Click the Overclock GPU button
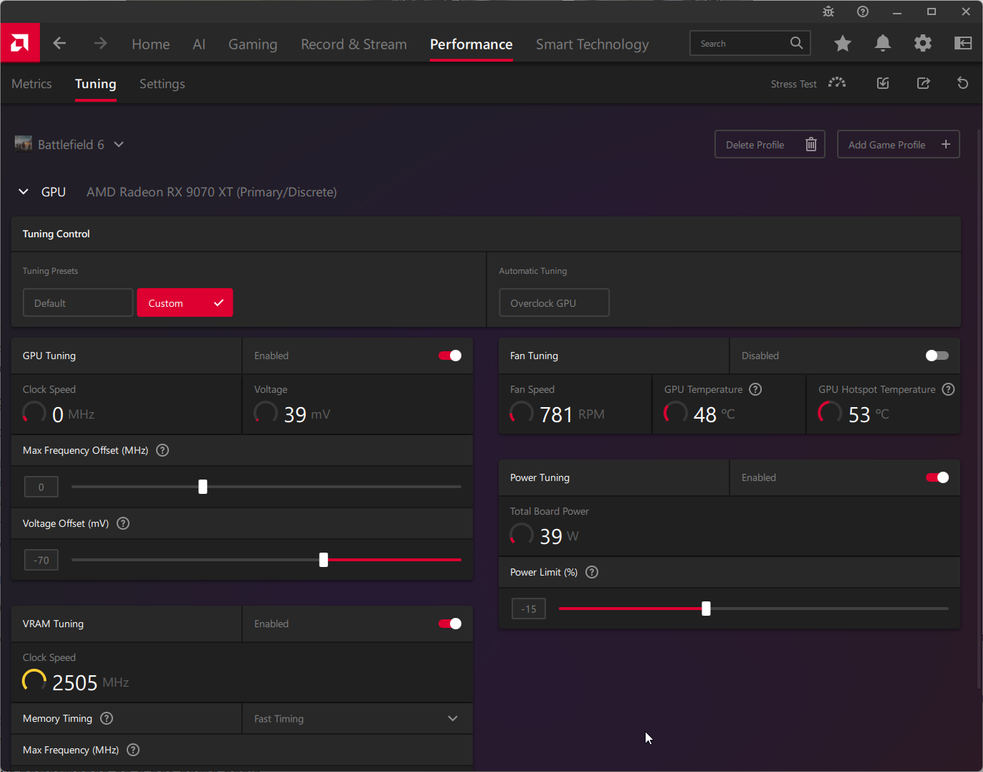 coord(554,303)
